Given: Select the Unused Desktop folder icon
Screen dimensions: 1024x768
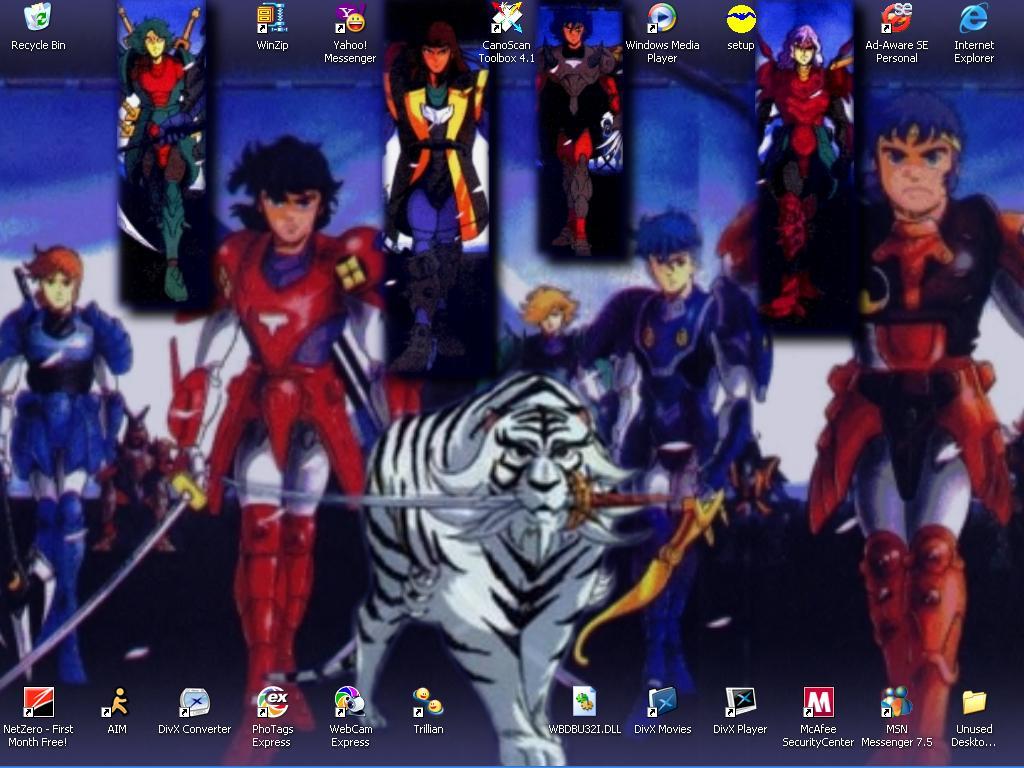Looking at the screenshot, I should tap(974, 702).
